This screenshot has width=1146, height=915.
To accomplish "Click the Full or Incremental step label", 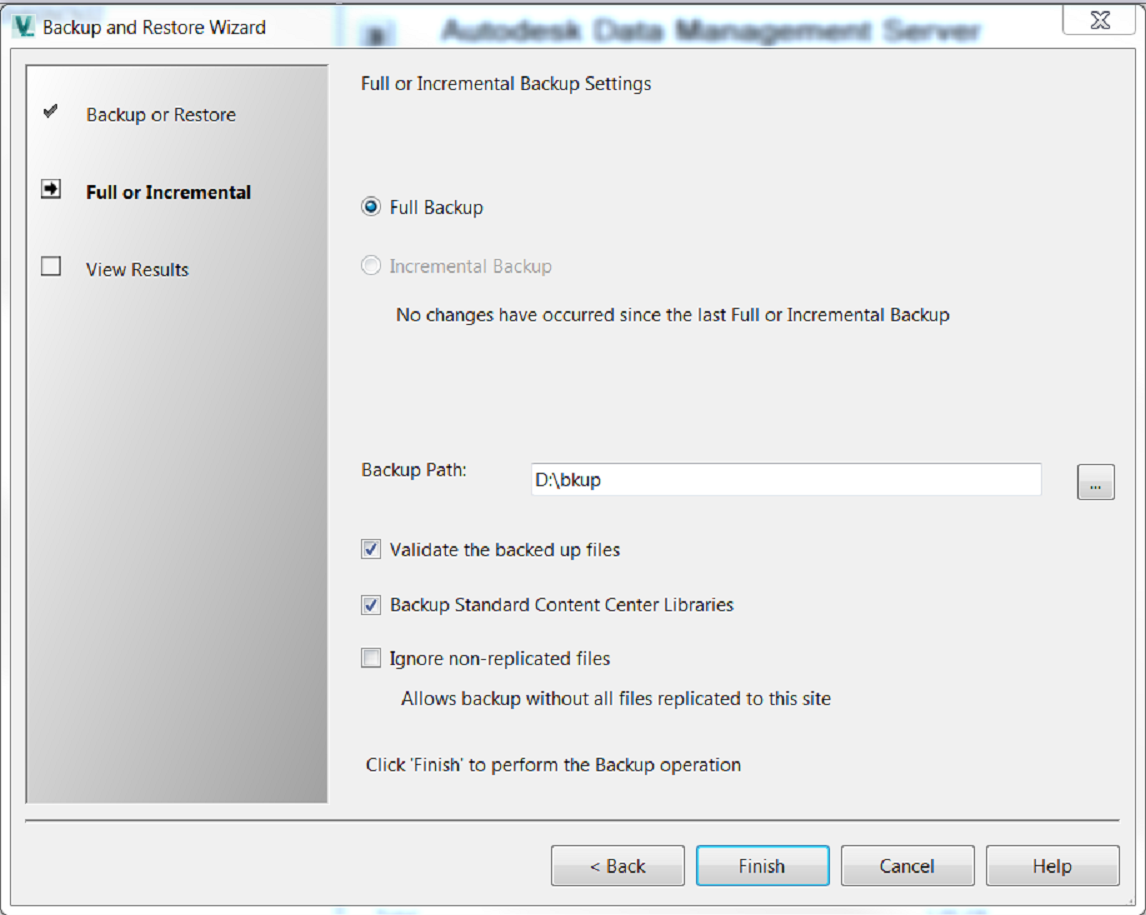I will (x=167, y=192).
